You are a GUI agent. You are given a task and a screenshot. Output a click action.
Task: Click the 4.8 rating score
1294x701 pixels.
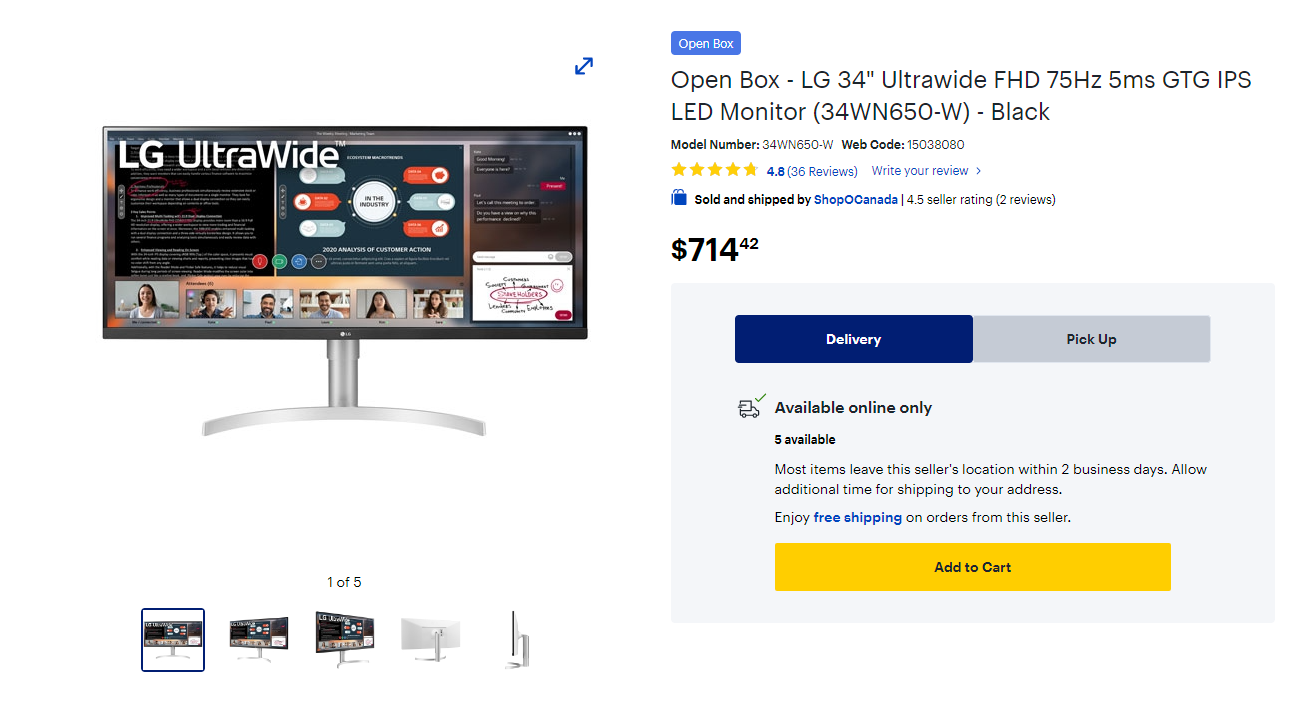click(x=775, y=171)
